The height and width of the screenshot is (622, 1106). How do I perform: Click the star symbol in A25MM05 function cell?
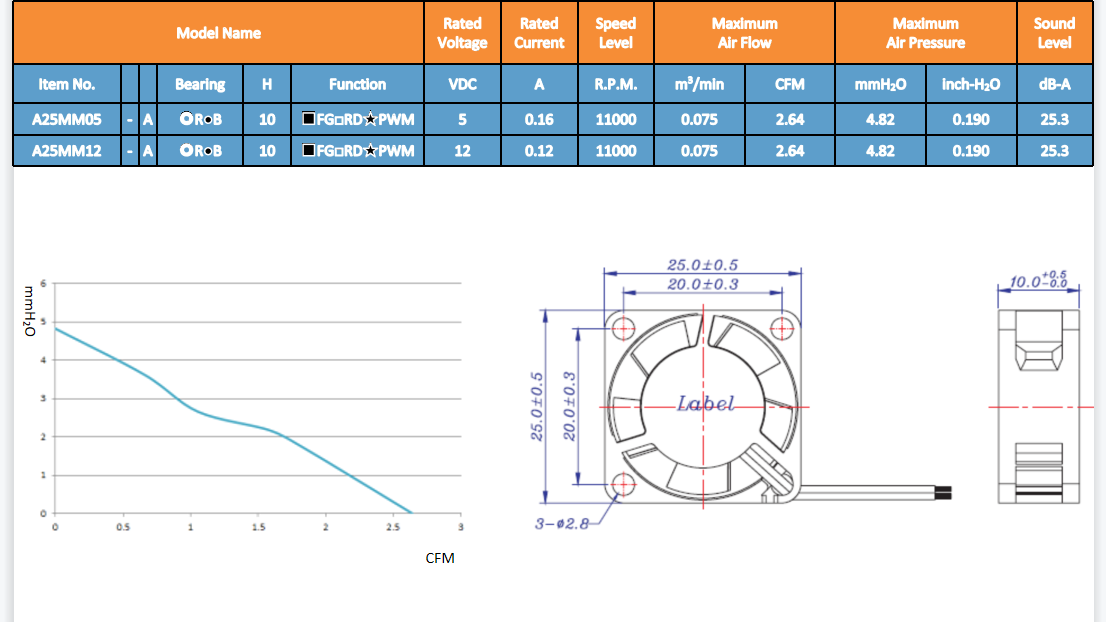click(370, 119)
